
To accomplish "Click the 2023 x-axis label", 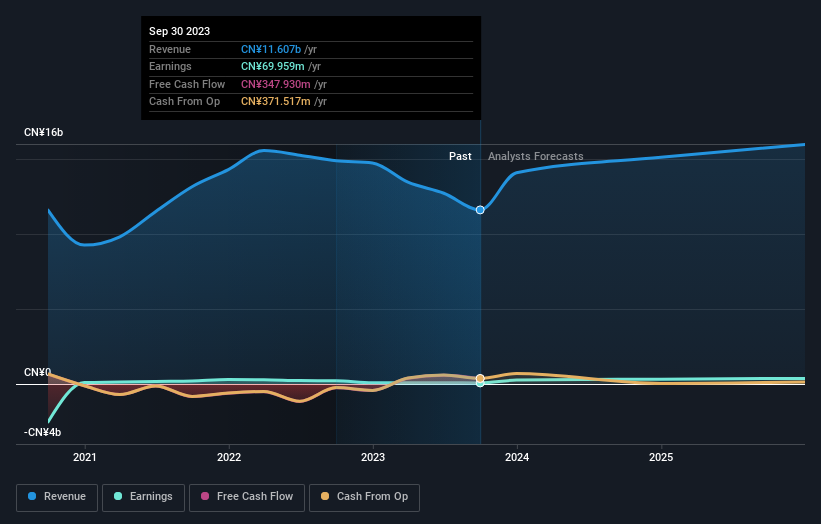I will 373,457.
